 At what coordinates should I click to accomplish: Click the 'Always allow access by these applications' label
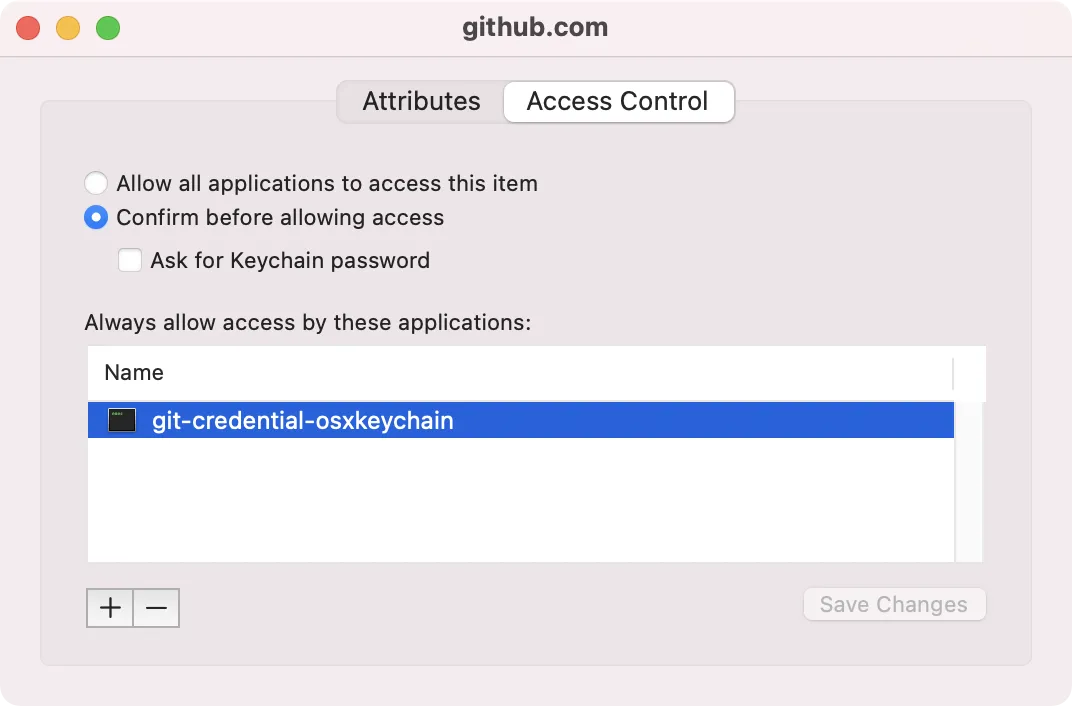(x=308, y=323)
